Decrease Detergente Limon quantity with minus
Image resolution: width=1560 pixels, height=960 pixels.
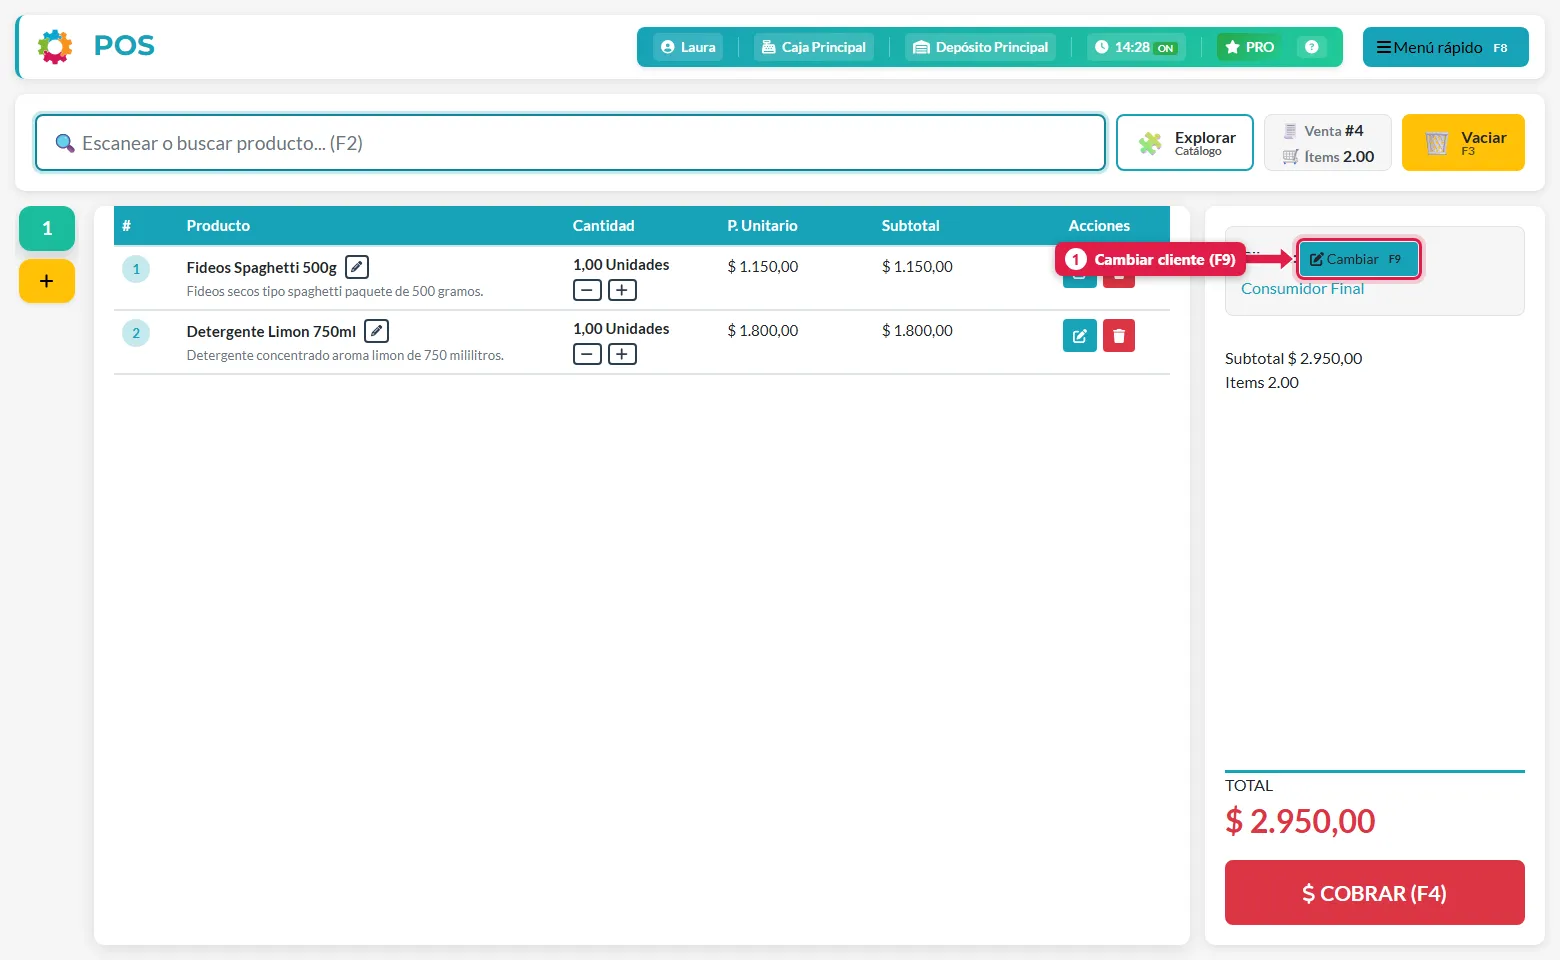tap(587, 354)
